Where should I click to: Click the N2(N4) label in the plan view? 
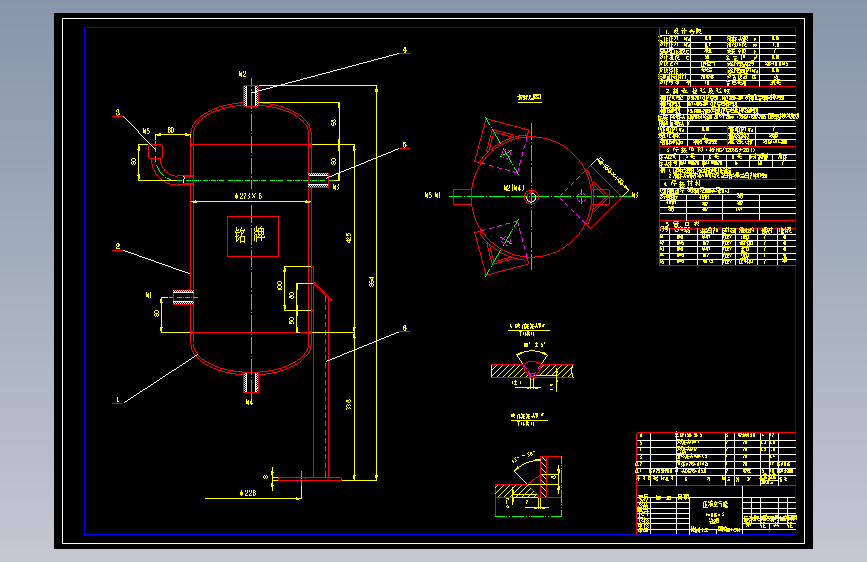[x=514, y=188]
